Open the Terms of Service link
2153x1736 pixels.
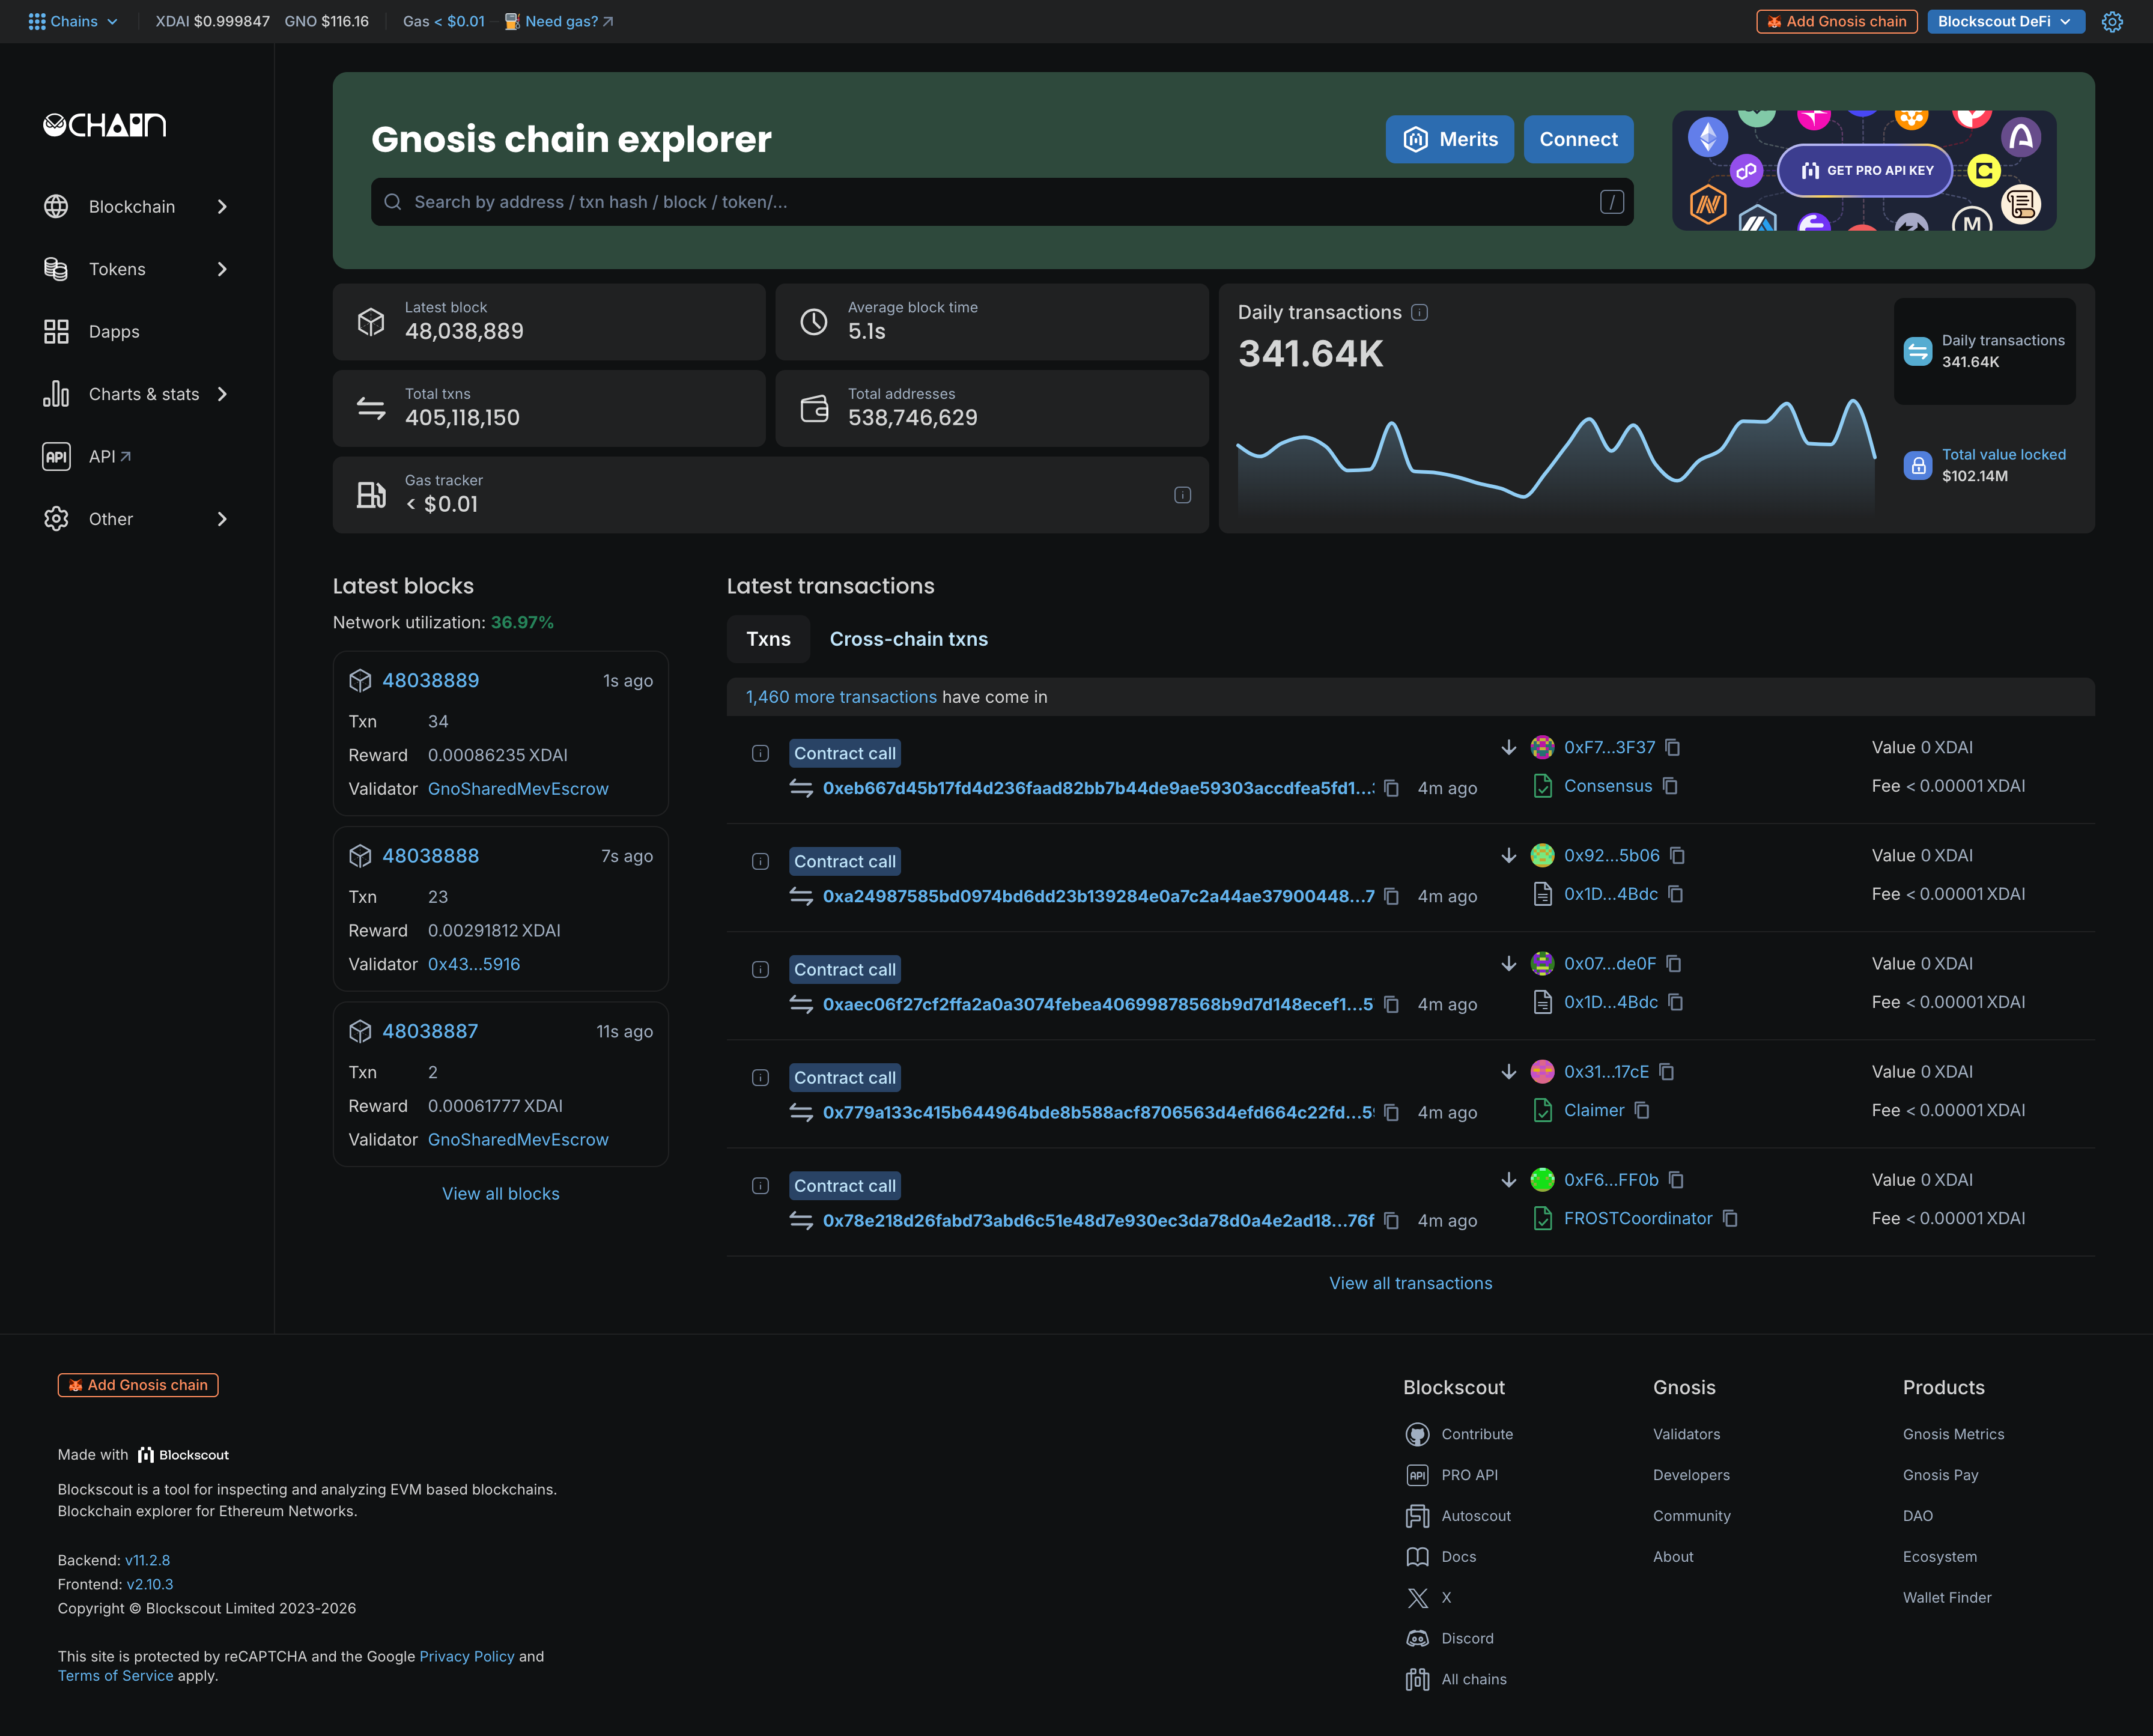[115, 1676]
